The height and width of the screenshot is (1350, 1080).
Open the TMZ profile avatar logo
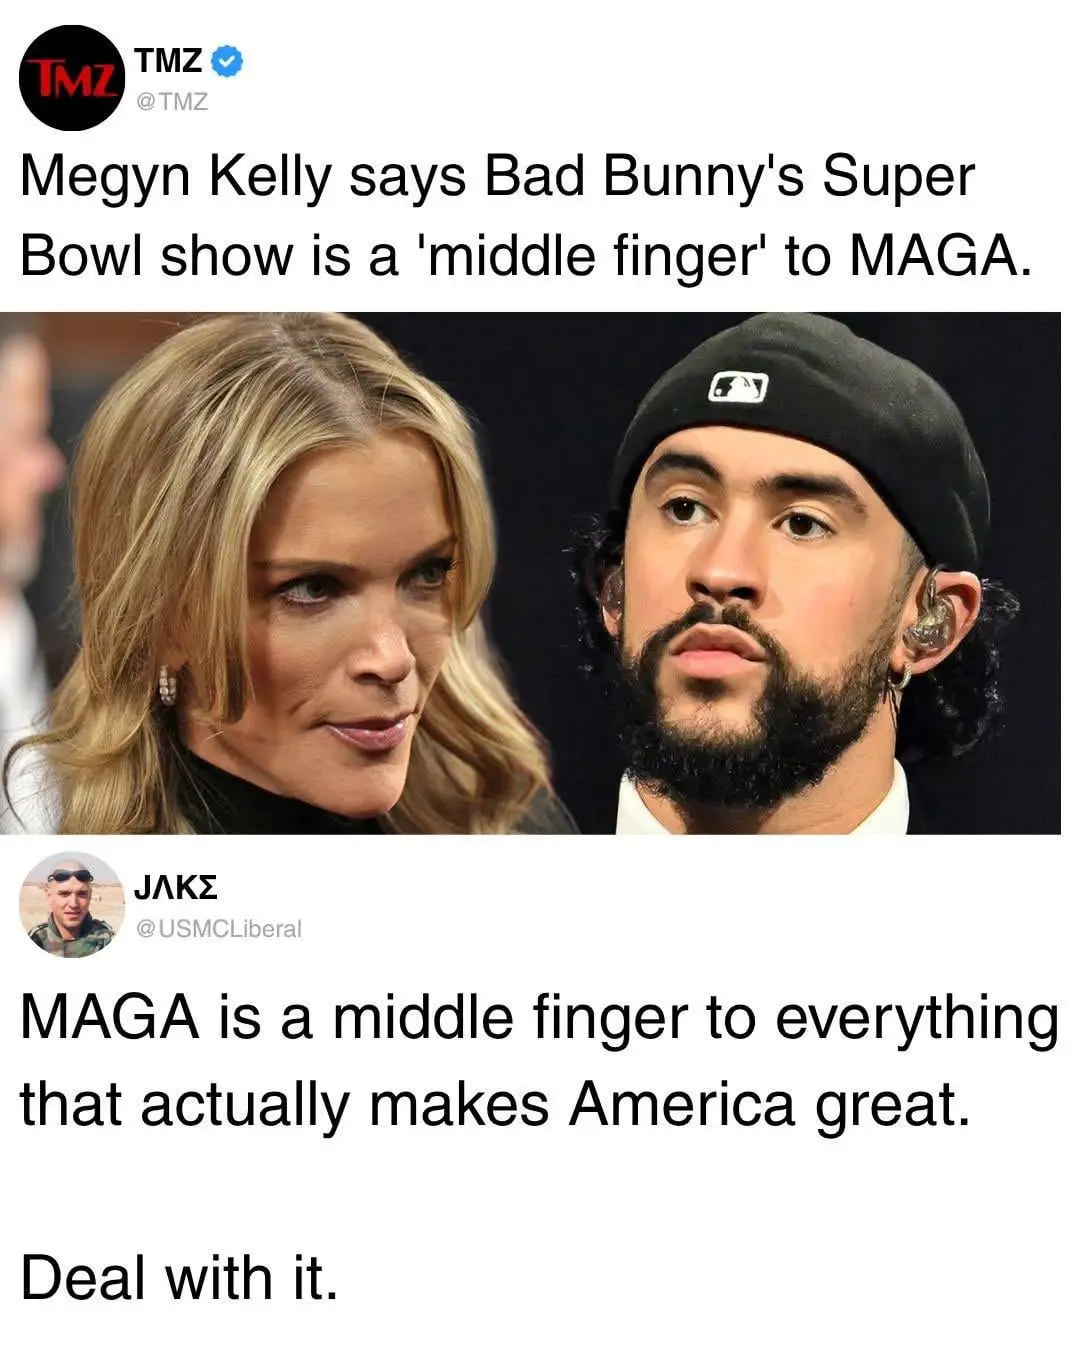71,79
